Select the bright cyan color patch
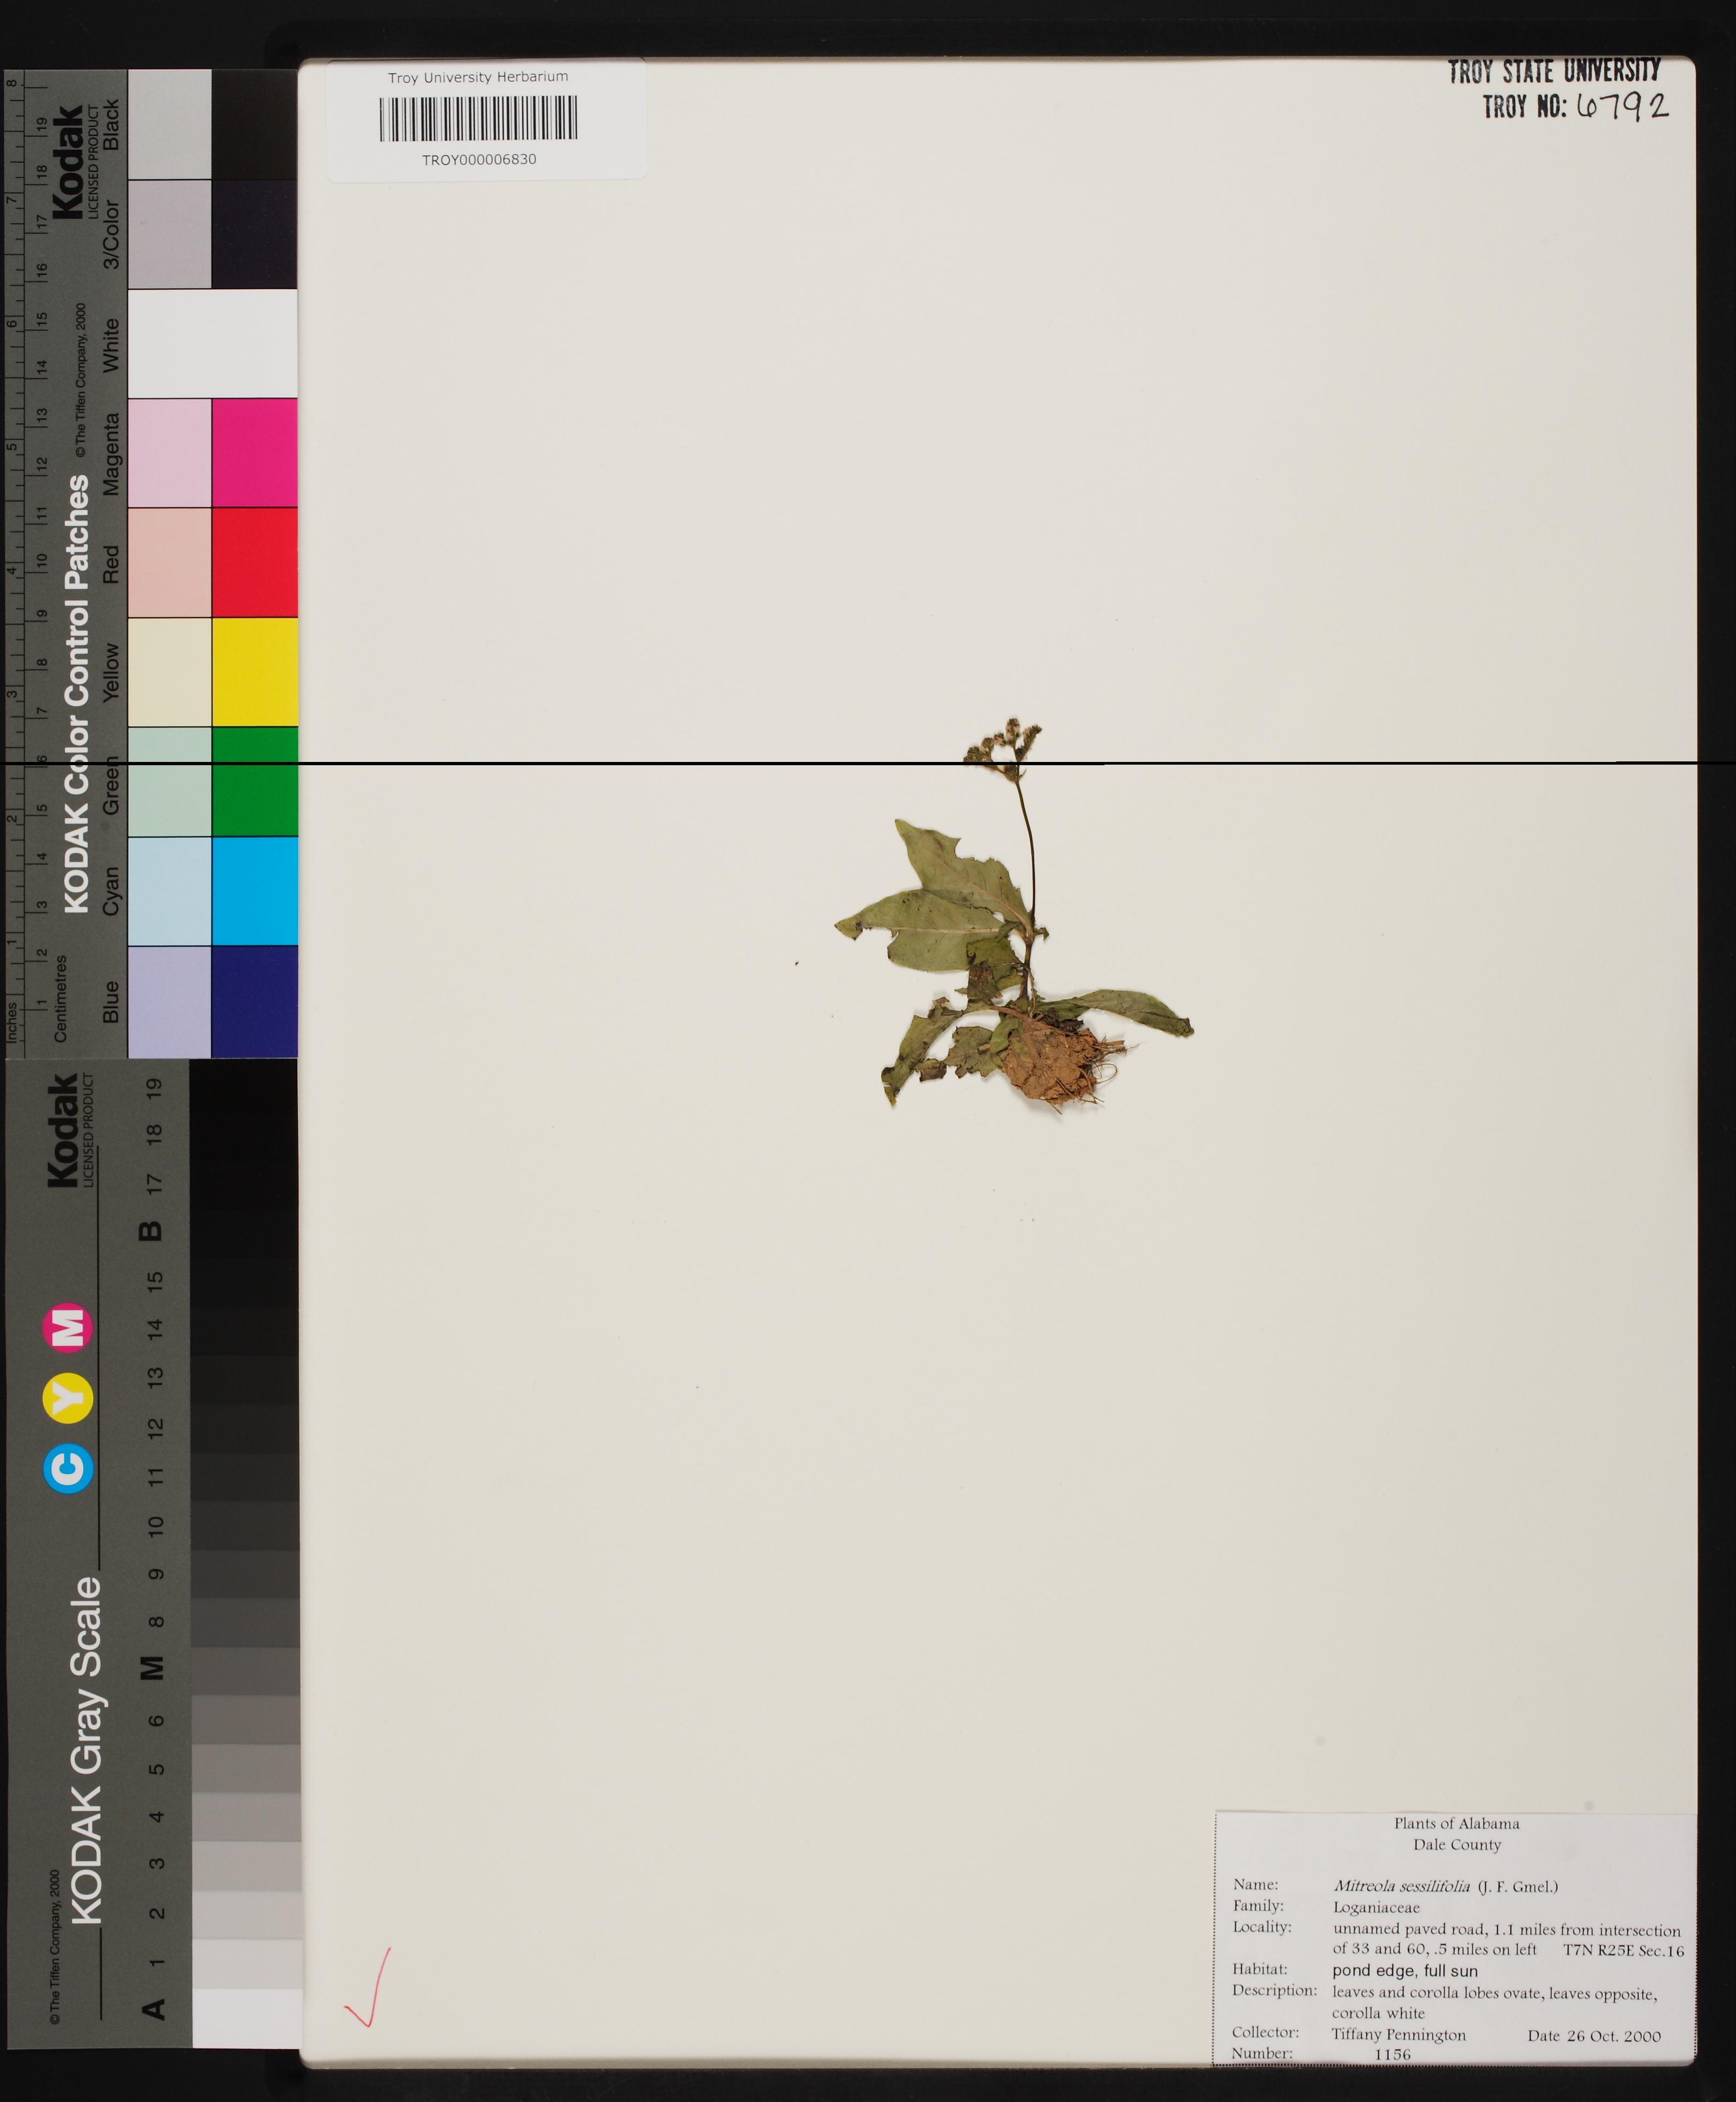The height and width of the screenshot is (2102, 1736). click(254, 890)
